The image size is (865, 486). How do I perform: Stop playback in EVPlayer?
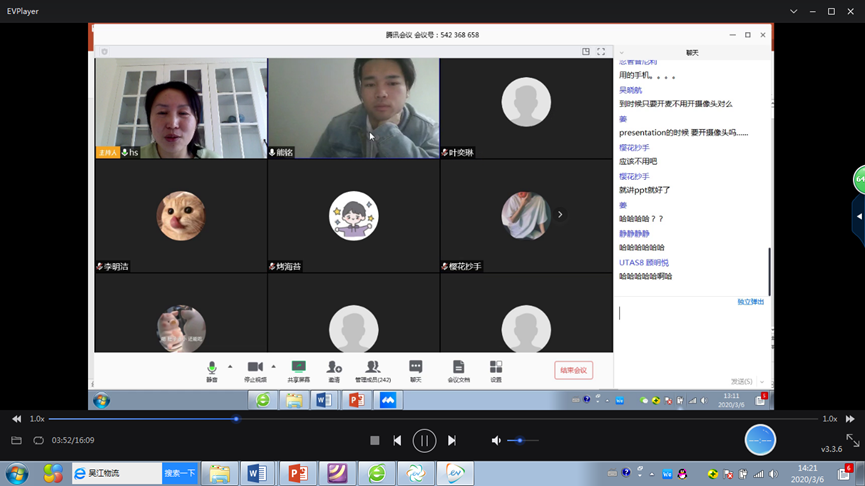pyautogui.click(x=375, y=440)
